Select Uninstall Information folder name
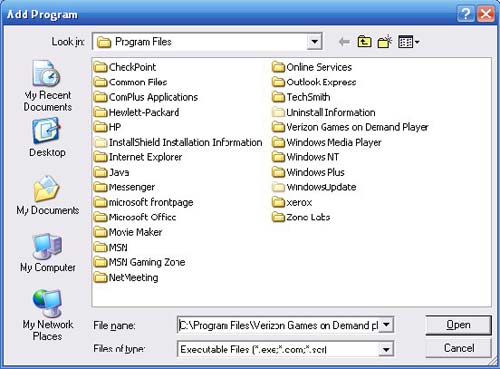This screenshot has height=369, width=500. [x=331, y=112]
